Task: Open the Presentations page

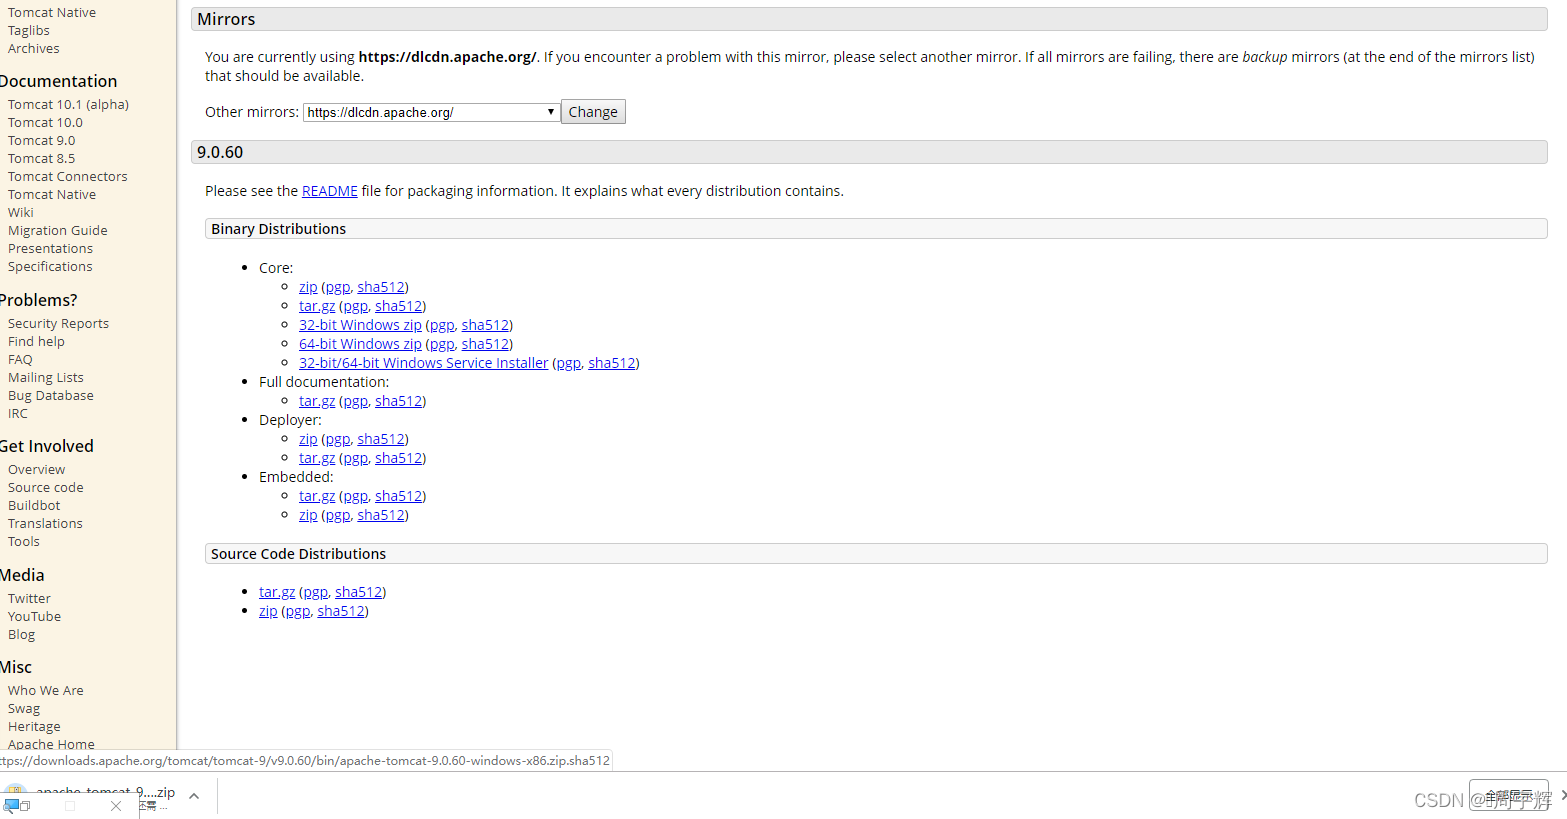Action: pos(50,249)
